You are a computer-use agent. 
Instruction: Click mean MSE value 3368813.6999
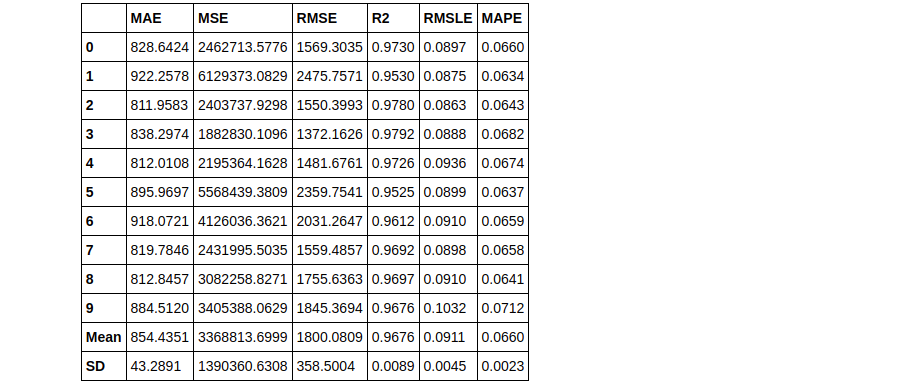[243, 337]
